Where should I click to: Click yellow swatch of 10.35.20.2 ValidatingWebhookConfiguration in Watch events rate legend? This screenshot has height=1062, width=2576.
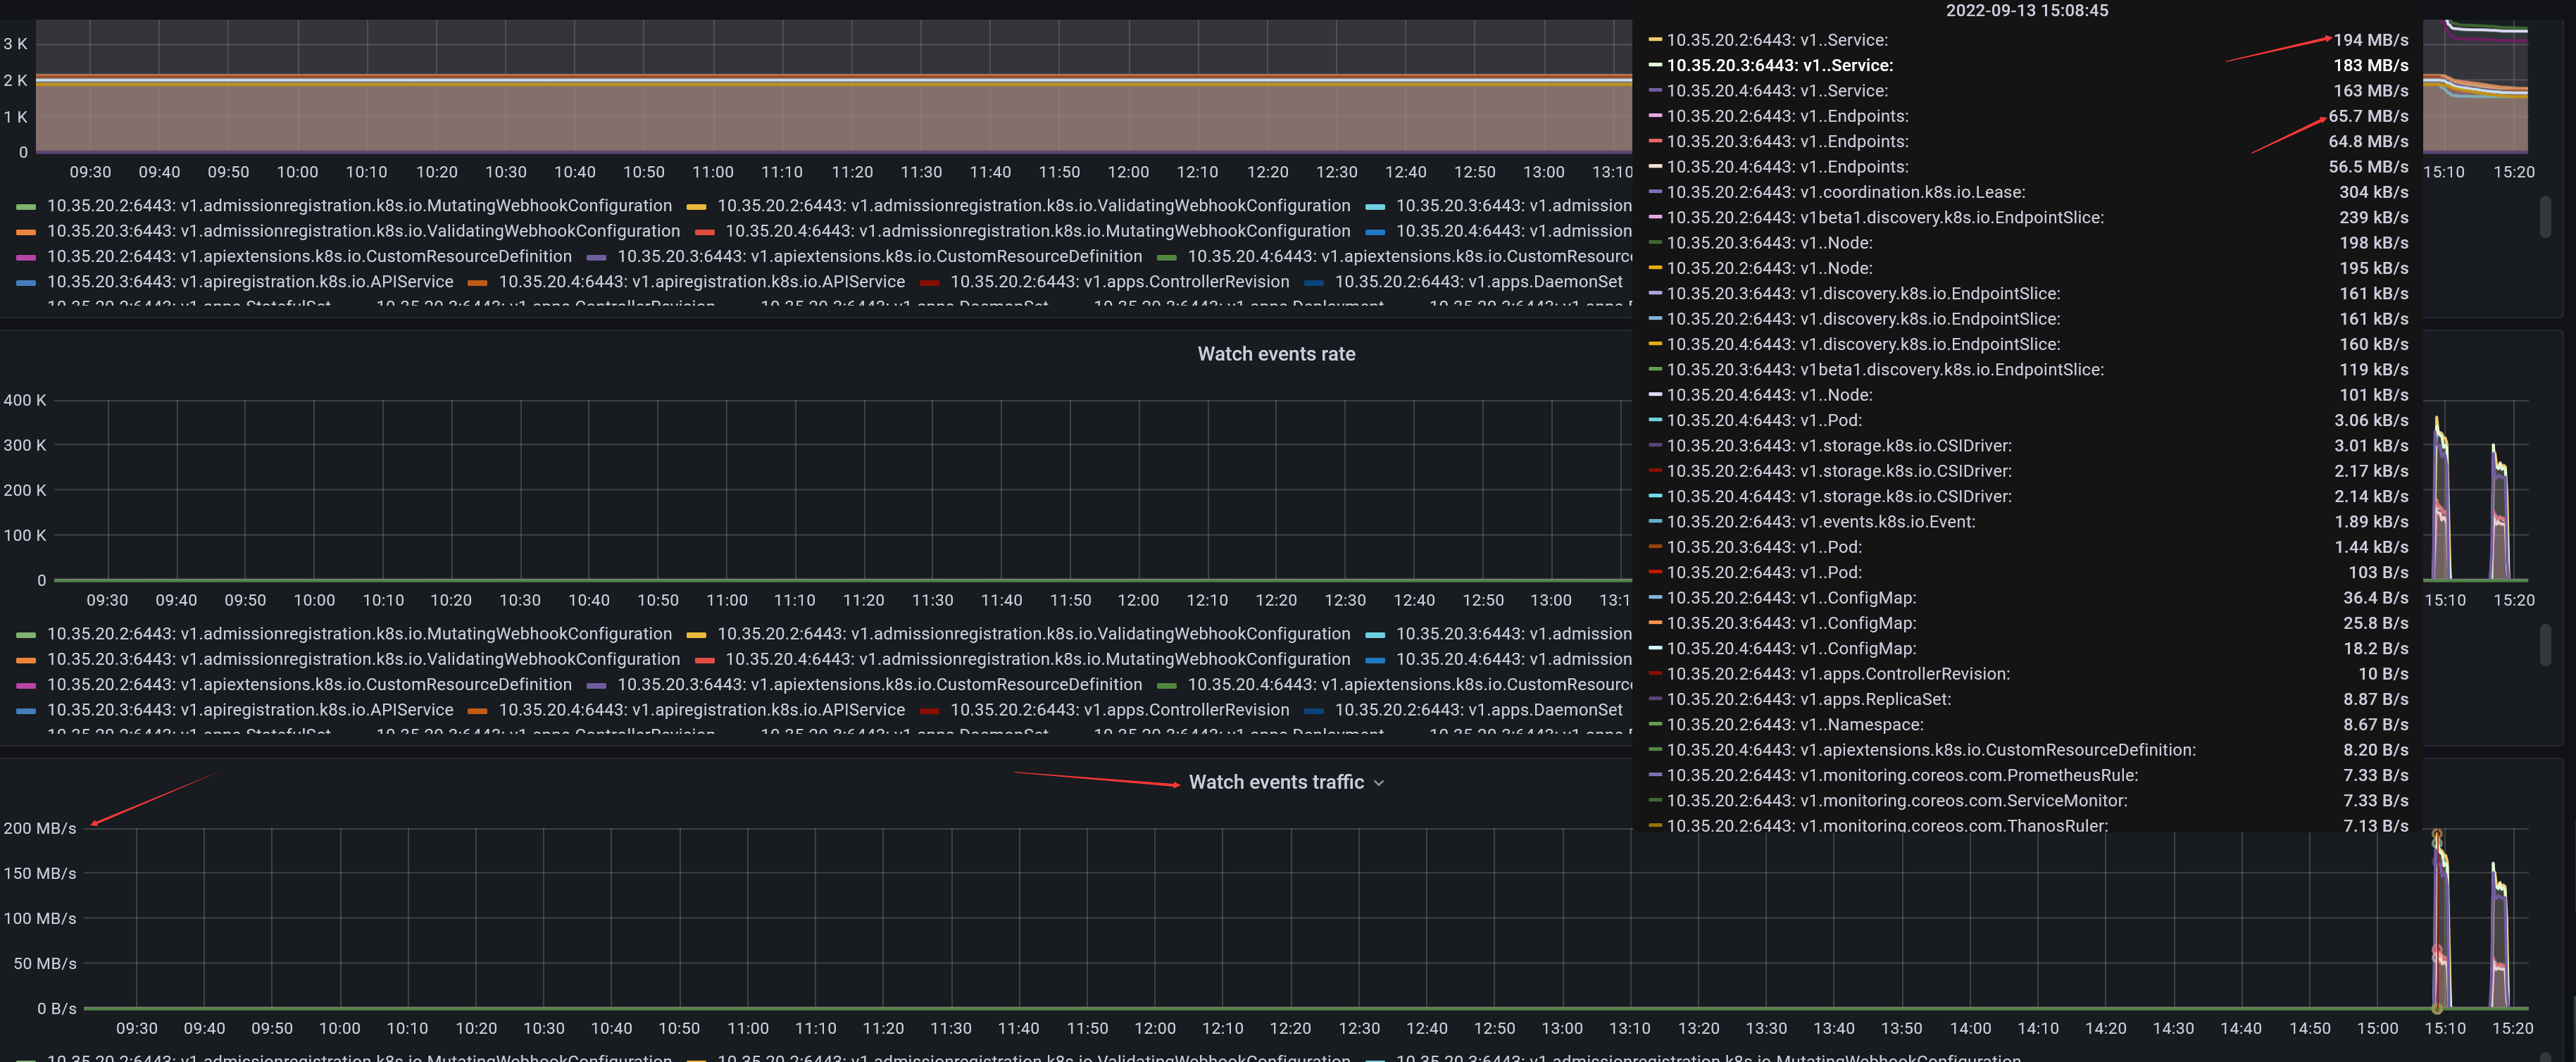pos(696,635)
